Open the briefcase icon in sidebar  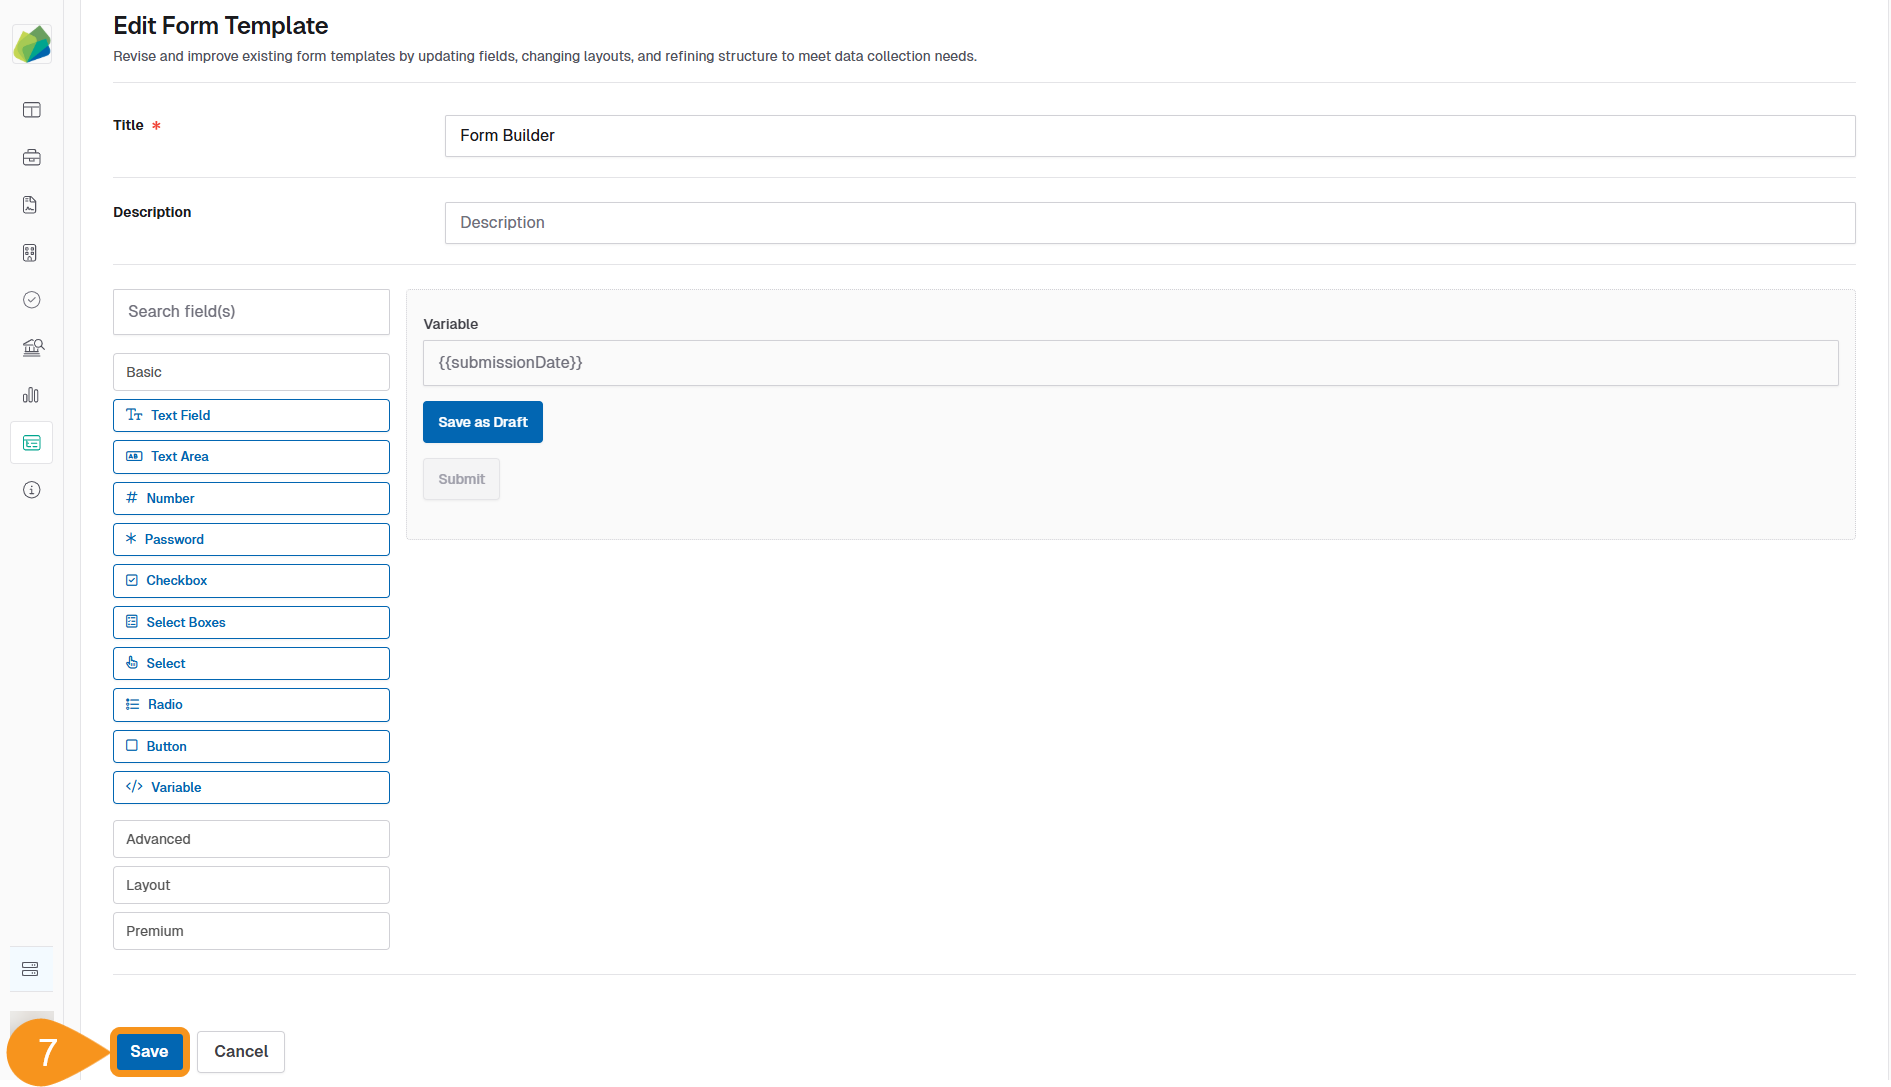coord(32,157)
